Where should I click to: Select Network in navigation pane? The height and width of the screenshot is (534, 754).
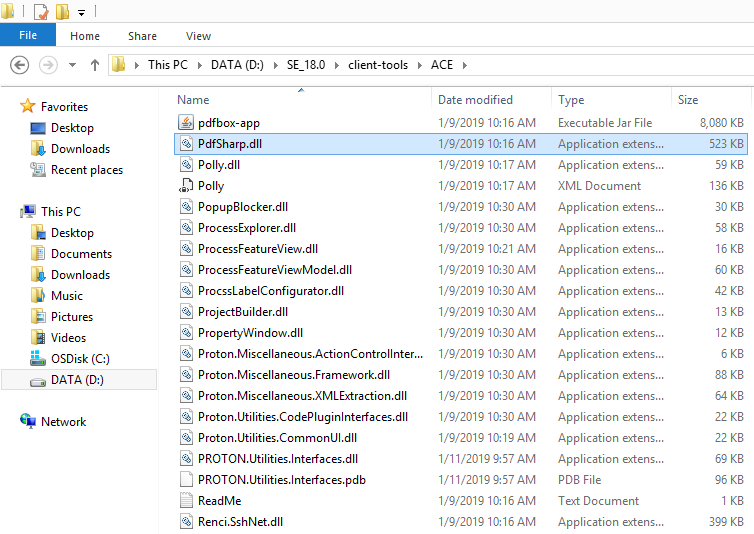(x=63, y=422)
